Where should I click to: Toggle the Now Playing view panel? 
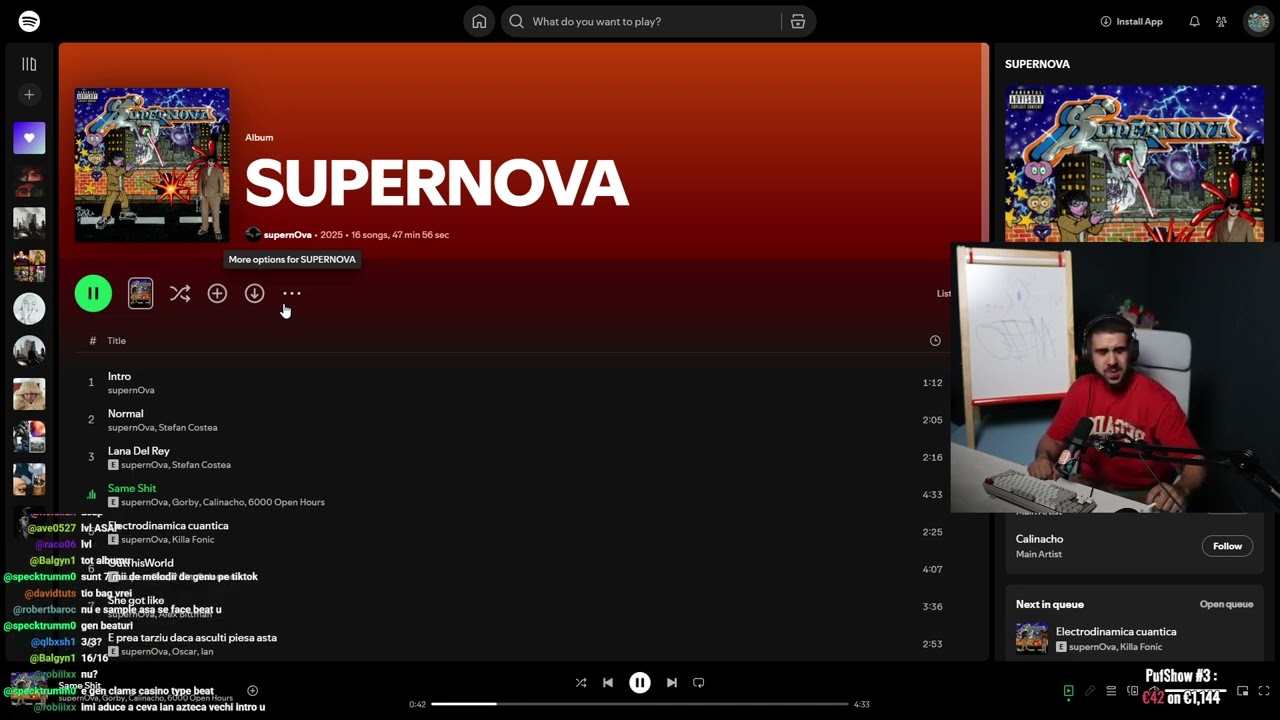point(1069,691)
